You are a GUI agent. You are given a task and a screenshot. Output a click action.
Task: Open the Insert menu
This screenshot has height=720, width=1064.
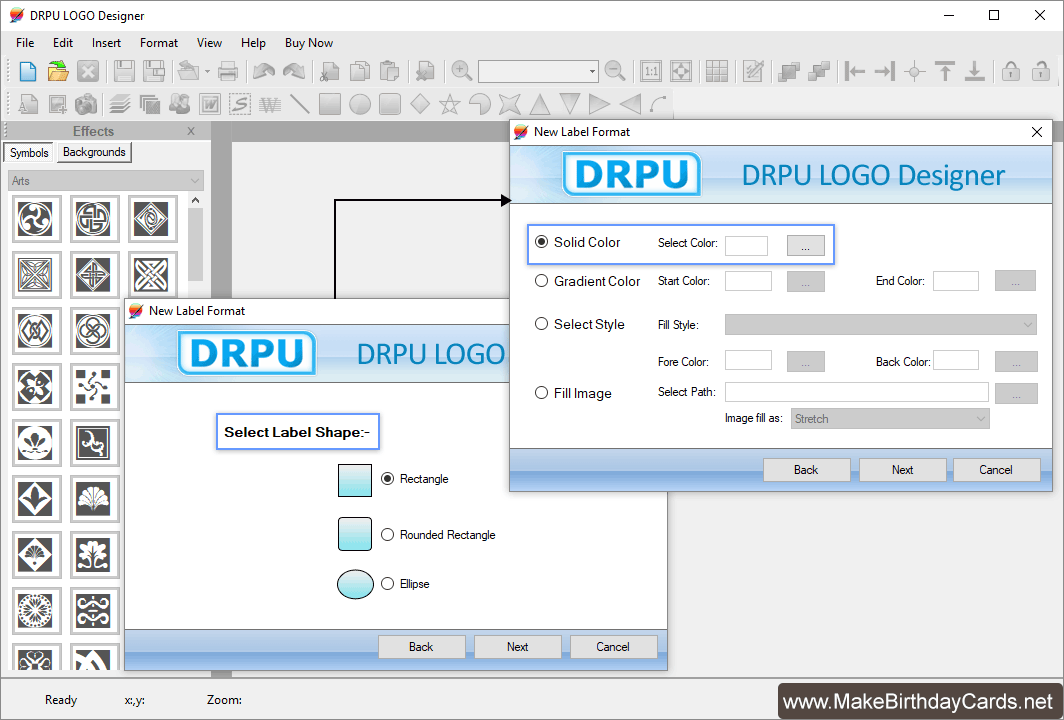pyautogui.click(x=107, y=43)
